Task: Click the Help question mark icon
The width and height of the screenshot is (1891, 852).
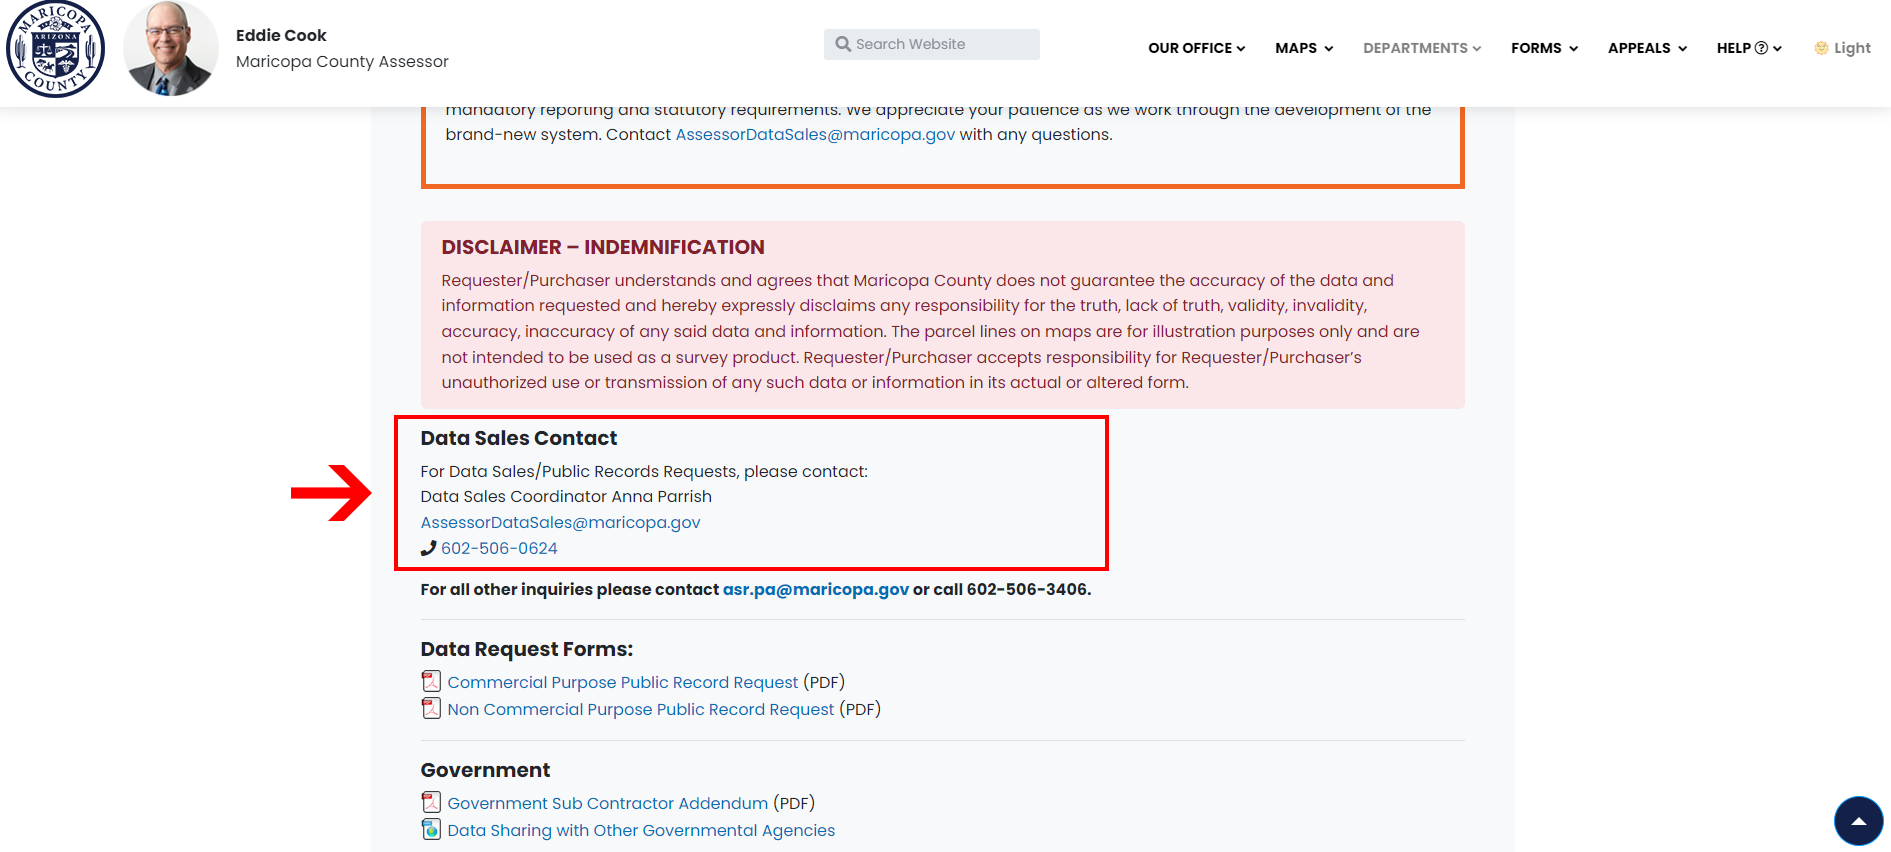Action: (x=1761, y=48)
